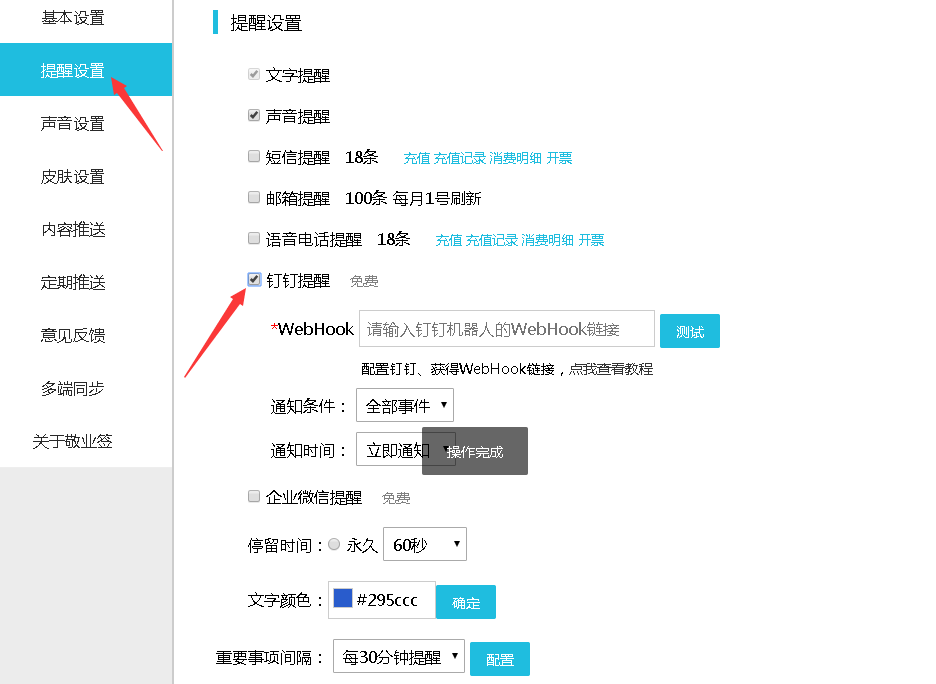936x684 pixels.
Task: Click the 免费 label next to 企业微信提醒
Action: (x=396, y=498)
